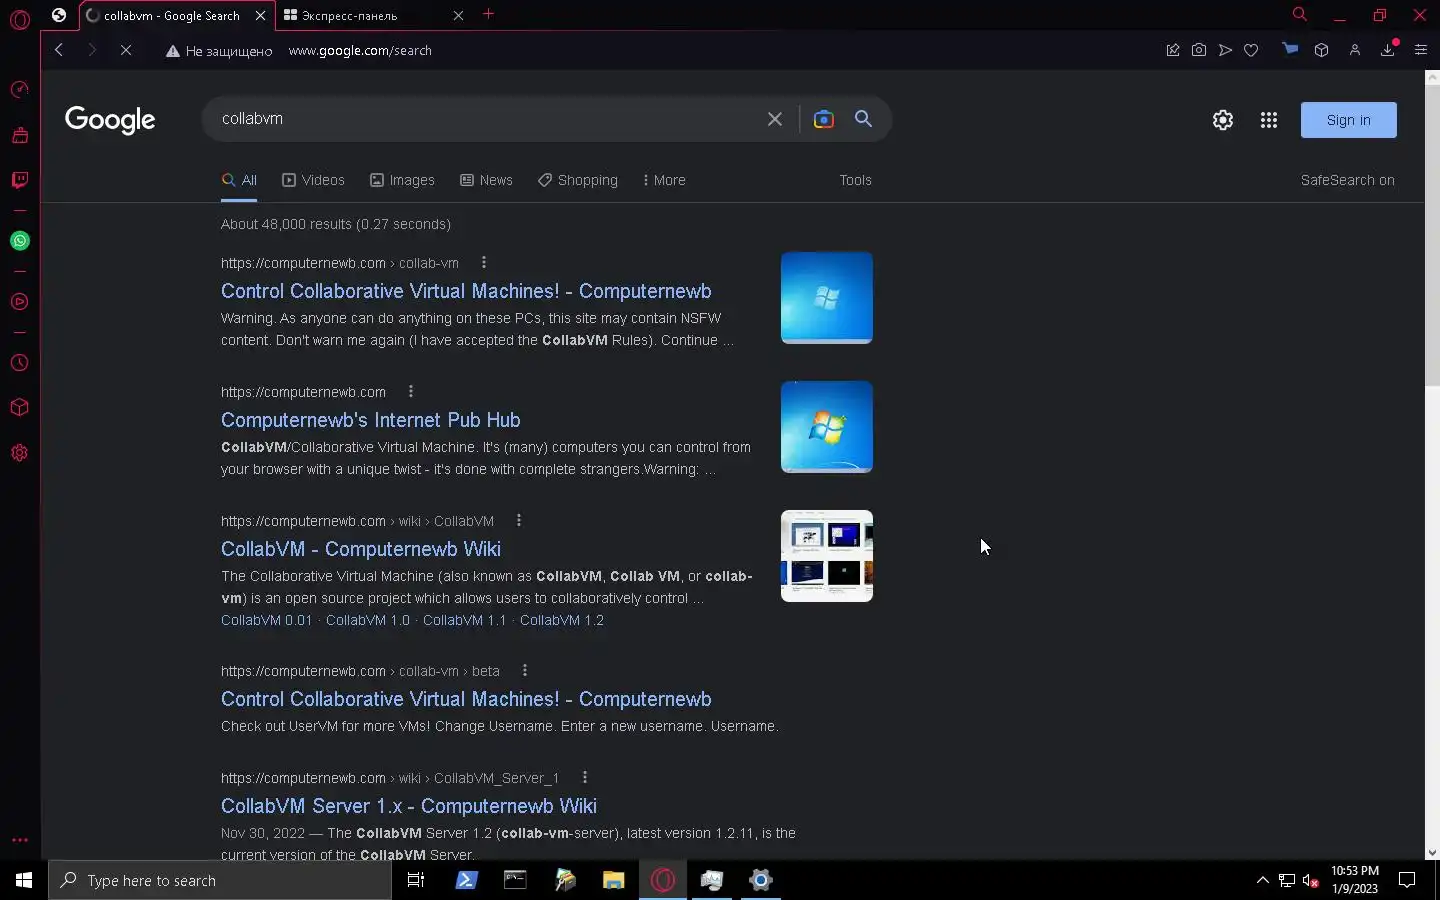Open the Google apps grid
Image resolution: width=1440 pixels, height=900 pixels.
1269,120
